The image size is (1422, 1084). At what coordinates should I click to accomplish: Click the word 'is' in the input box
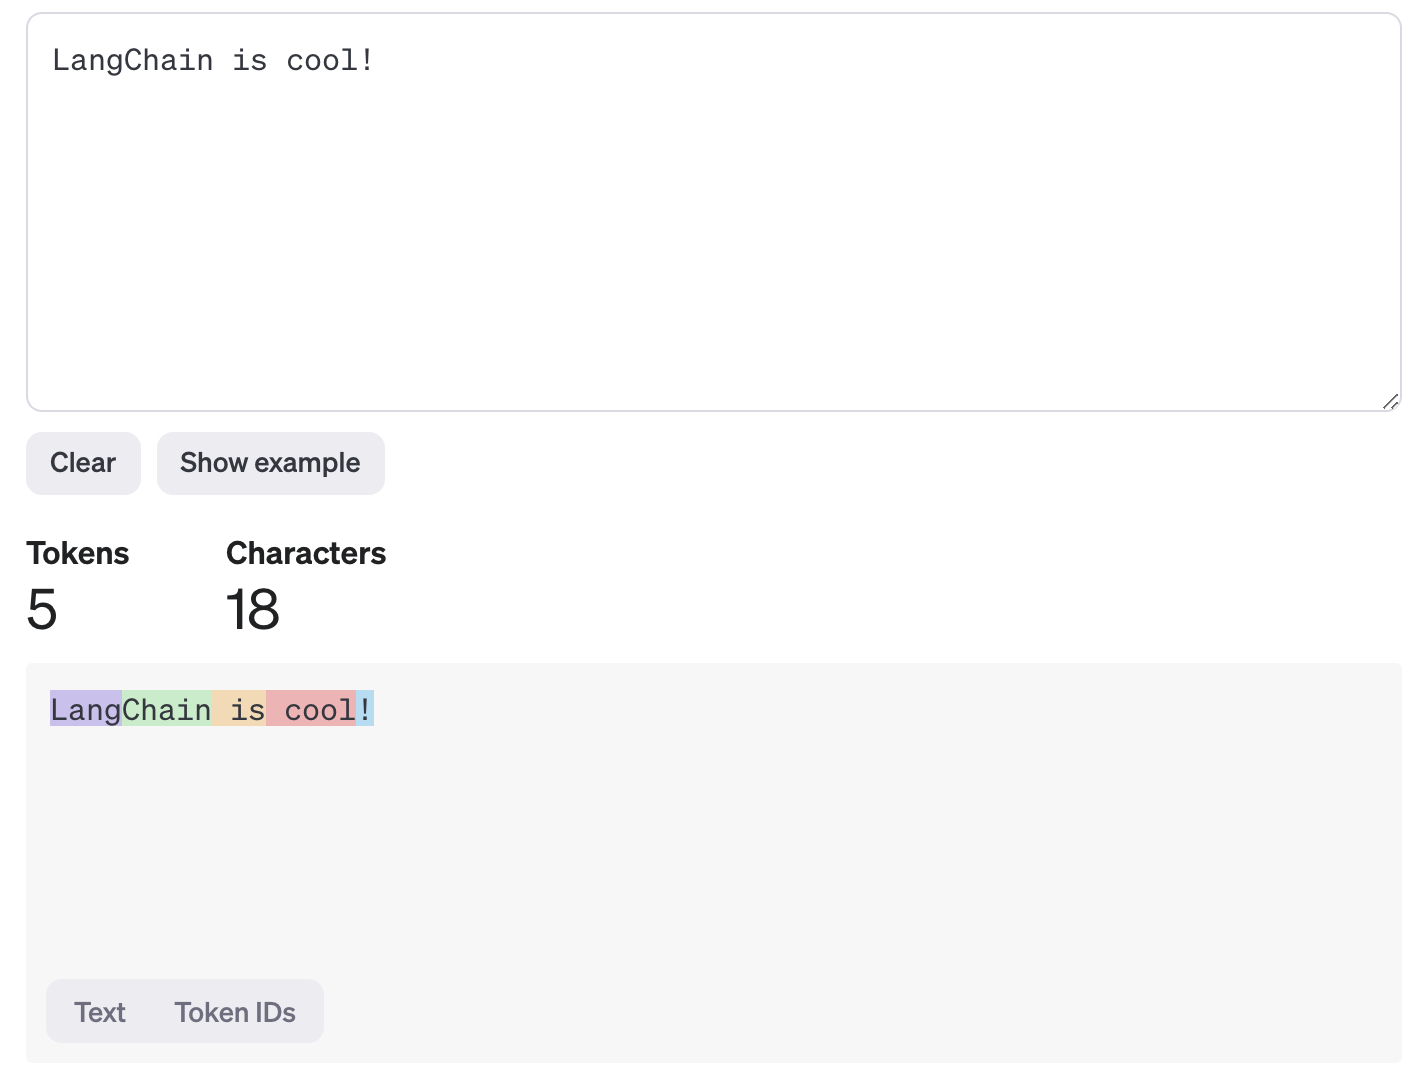pos(249,61)
